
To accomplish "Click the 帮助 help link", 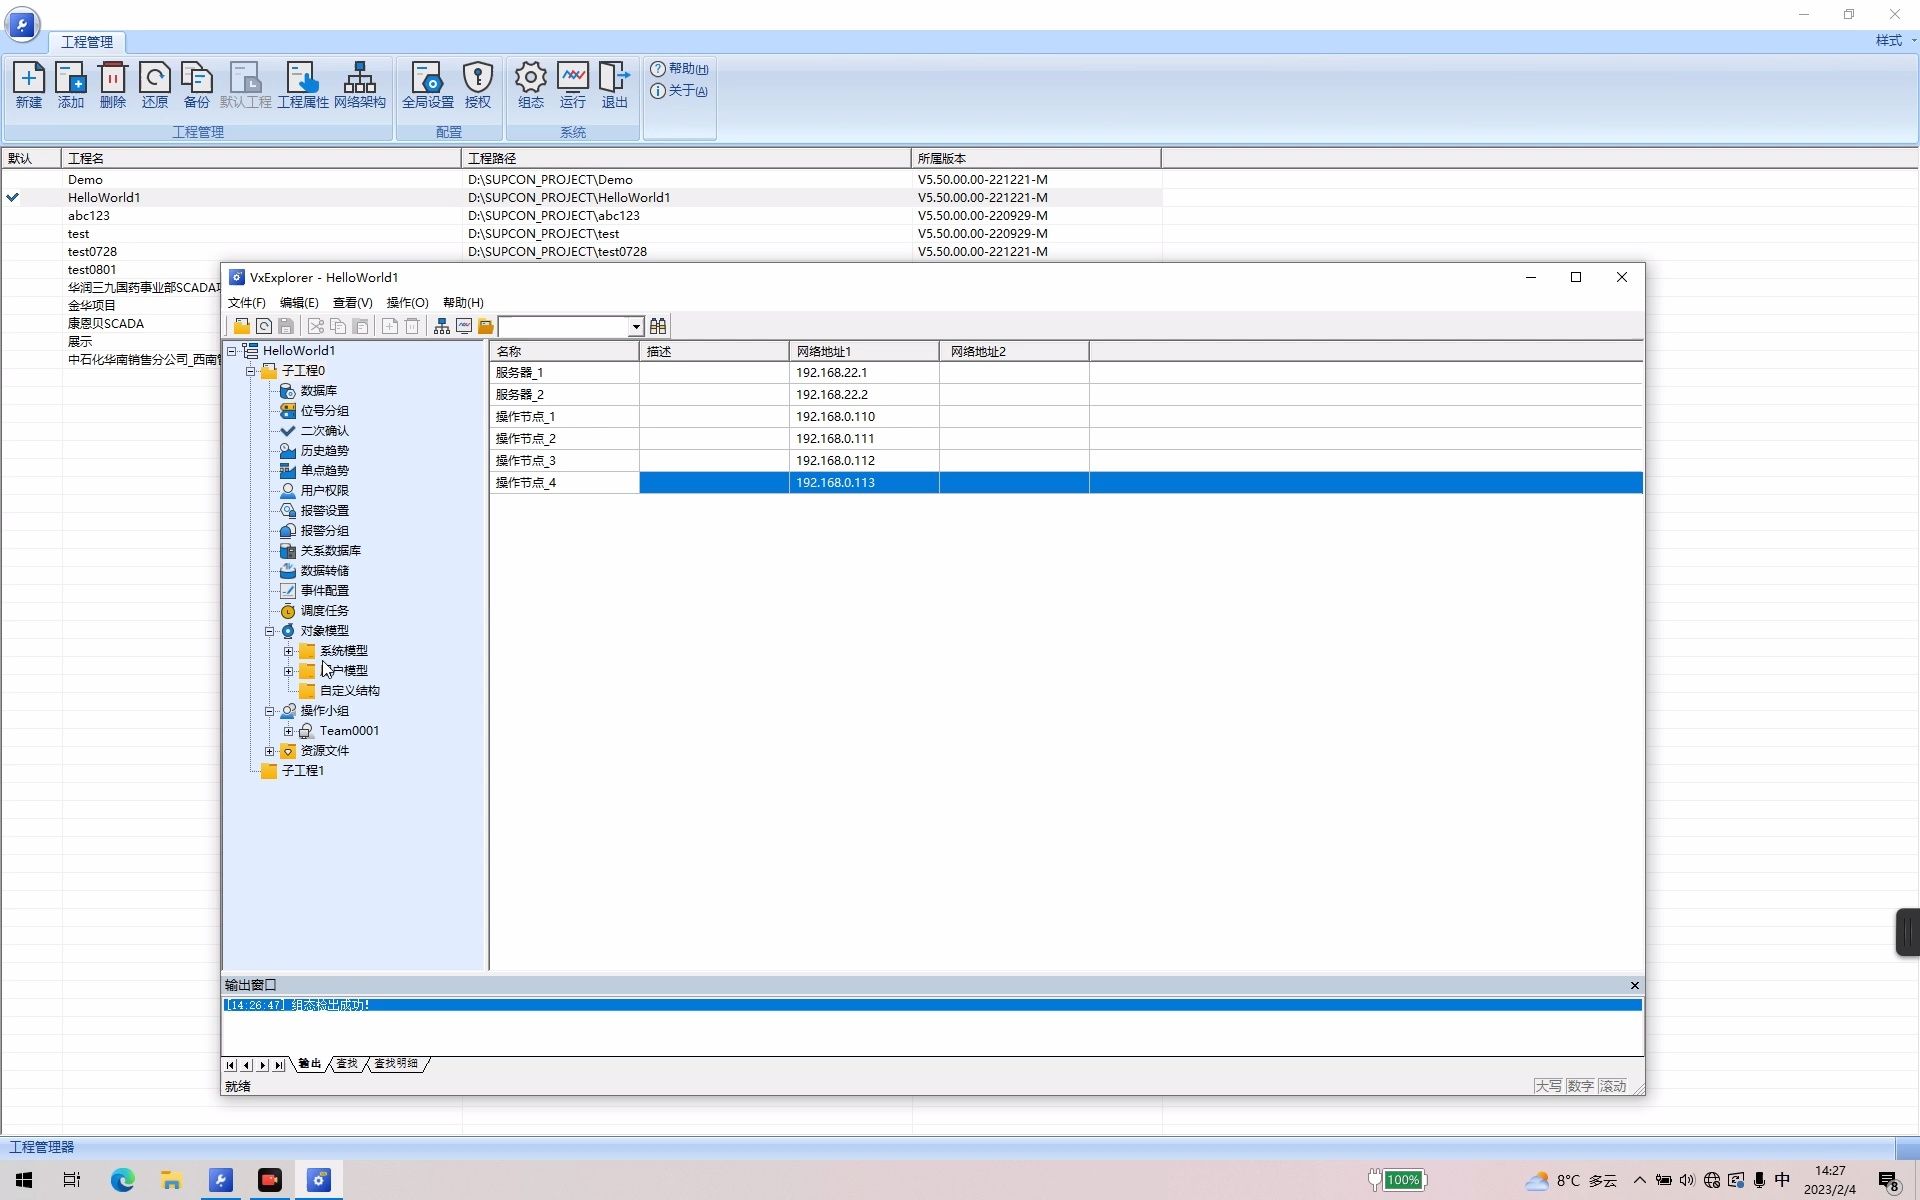I will point(680,69).
